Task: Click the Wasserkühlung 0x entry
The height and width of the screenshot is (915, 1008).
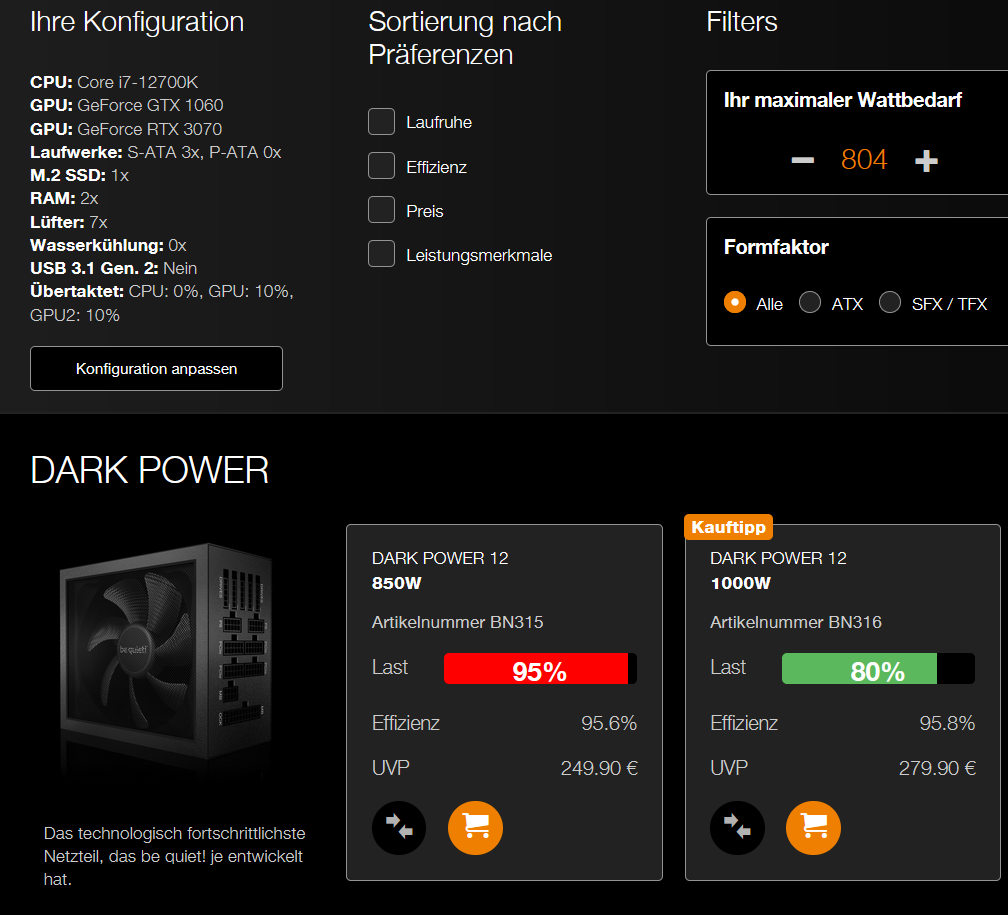Action: tap(108, 246)
